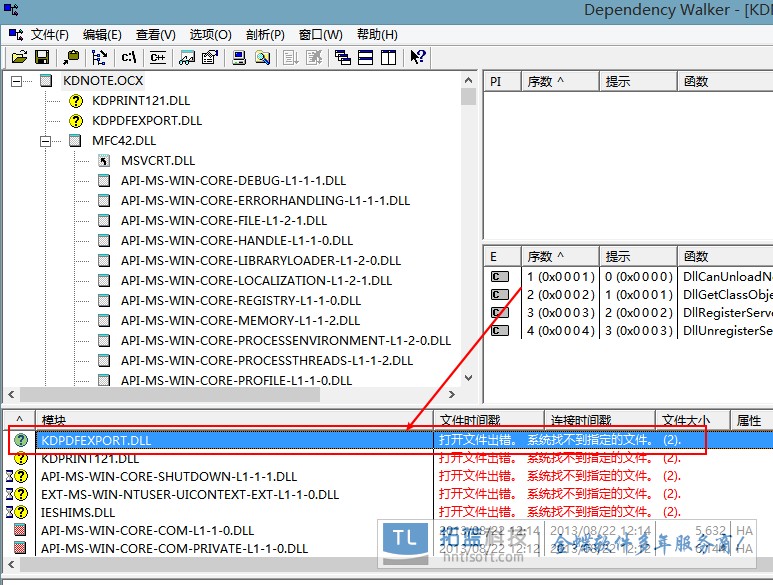Toggle the Auto Expand tree icon
The width and height of the screenshot is (773, 585).
click(x=99, y=57)
